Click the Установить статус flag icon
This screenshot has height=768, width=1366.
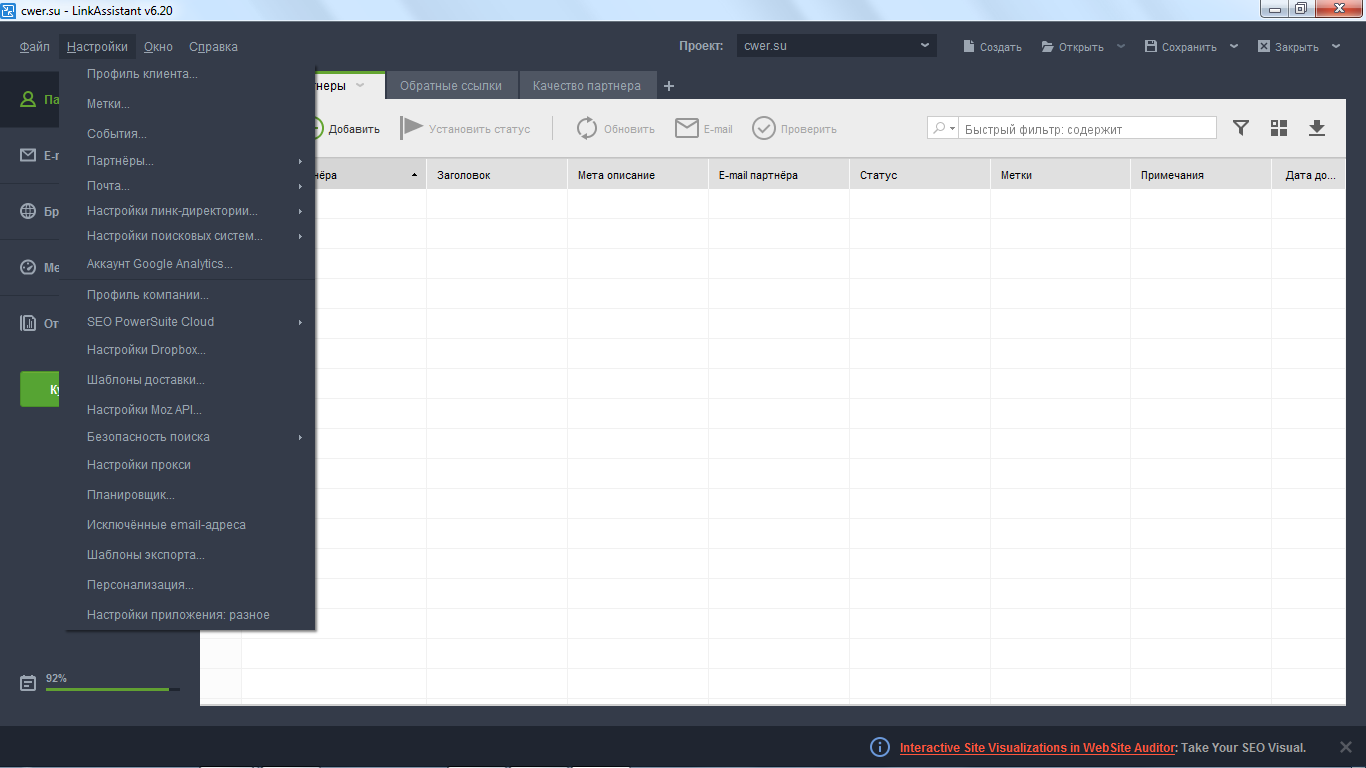411,128
